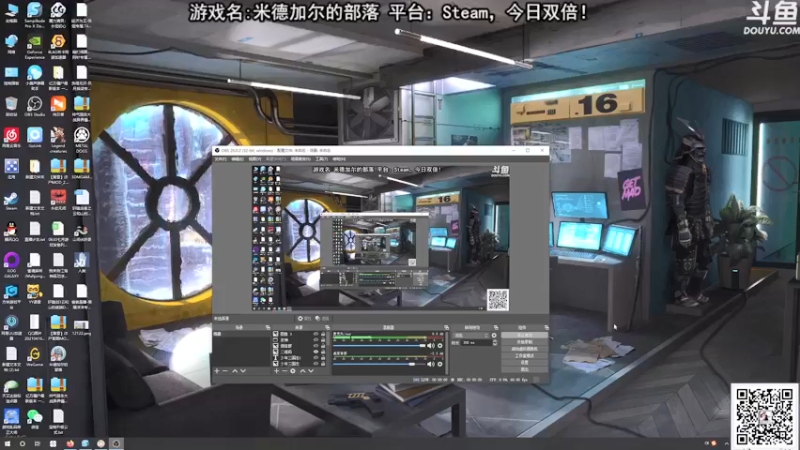
Task: Click 麦克风/Aux volume slider
Action: pyautogui.click(x=380, y=345)
